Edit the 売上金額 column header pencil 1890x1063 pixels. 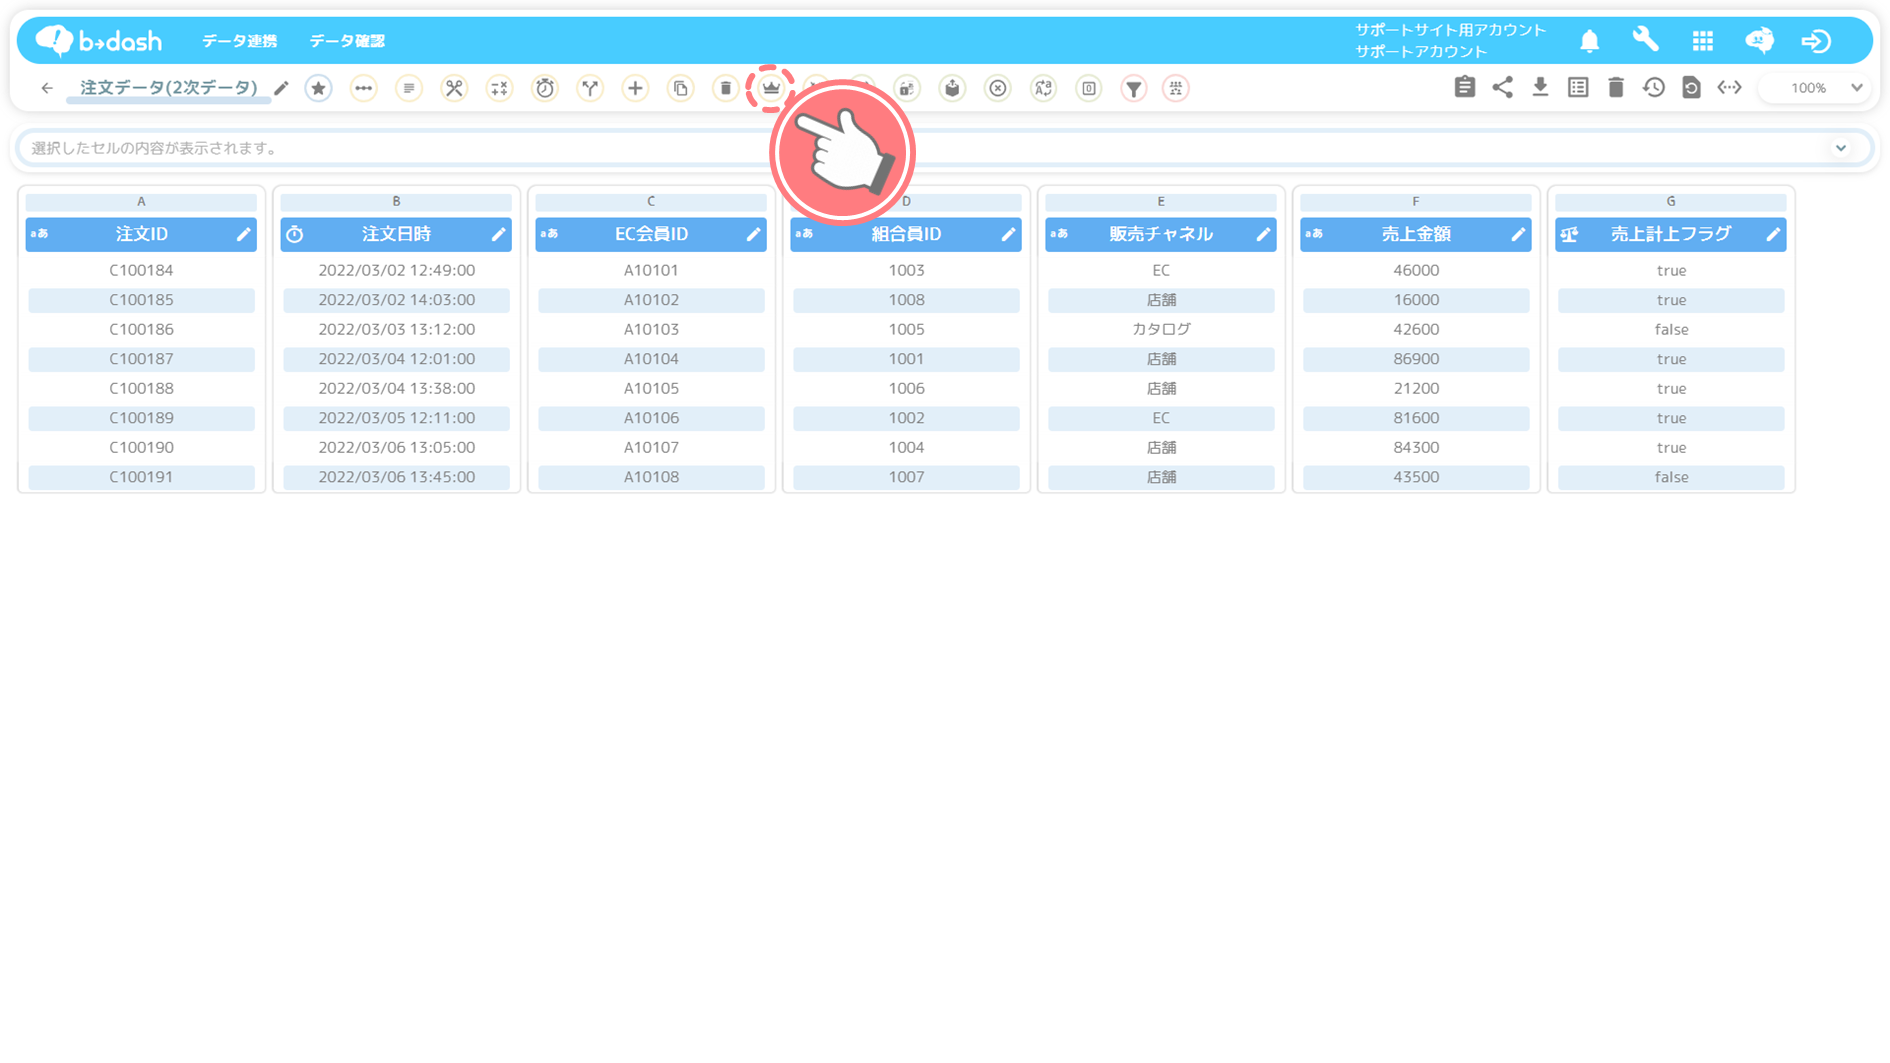coord(1518,234)
